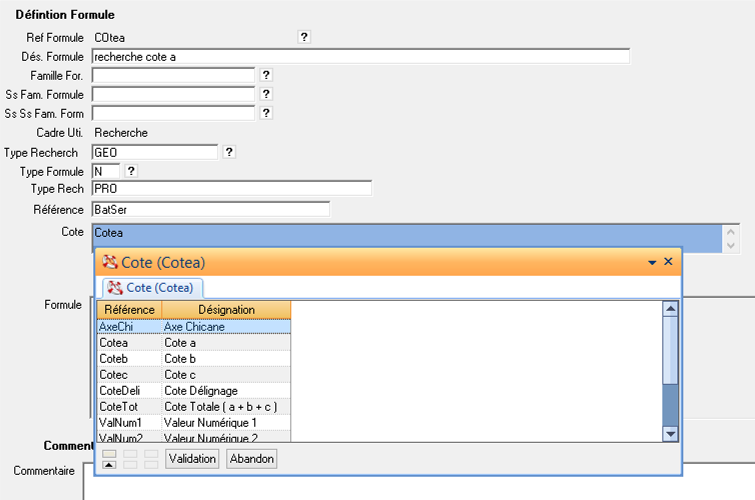
Task: Close the Cote (Cotea) popup window
Action: 668,262
